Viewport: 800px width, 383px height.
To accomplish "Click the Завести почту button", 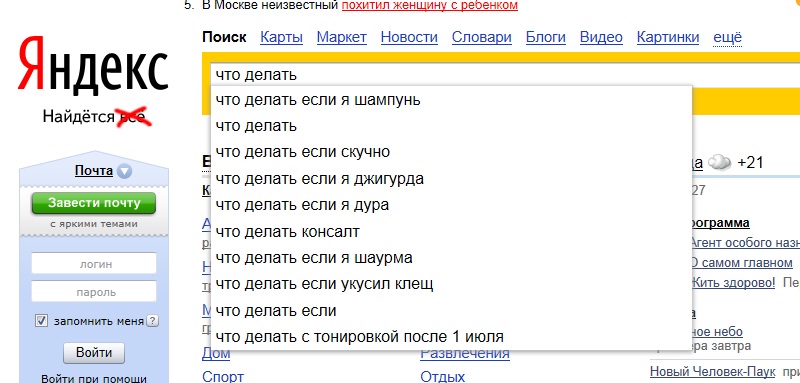I will (x=93, y=203).
